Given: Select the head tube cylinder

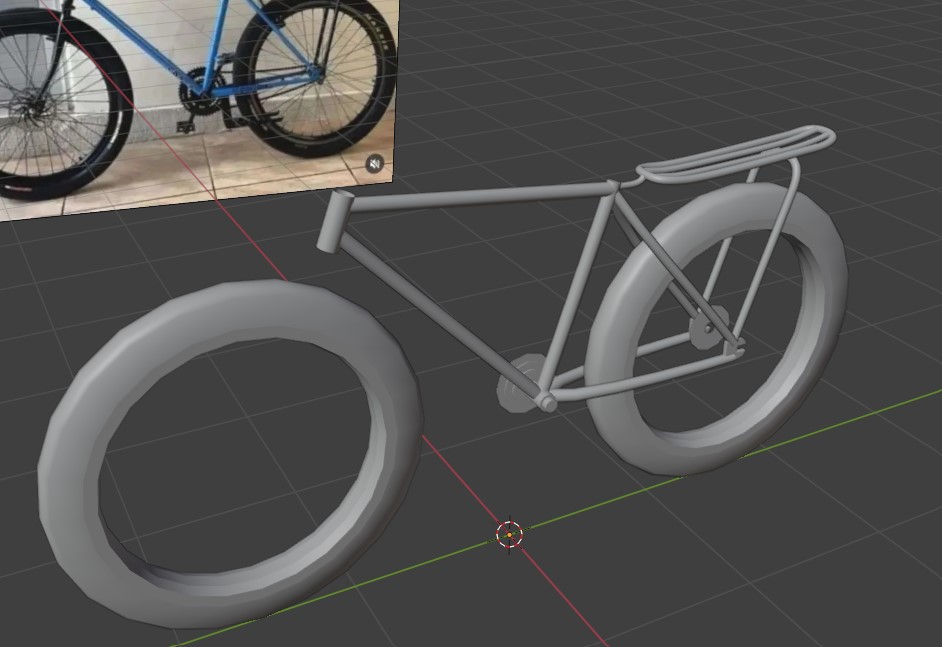Looking at the screenshot, I should [335, 220].
